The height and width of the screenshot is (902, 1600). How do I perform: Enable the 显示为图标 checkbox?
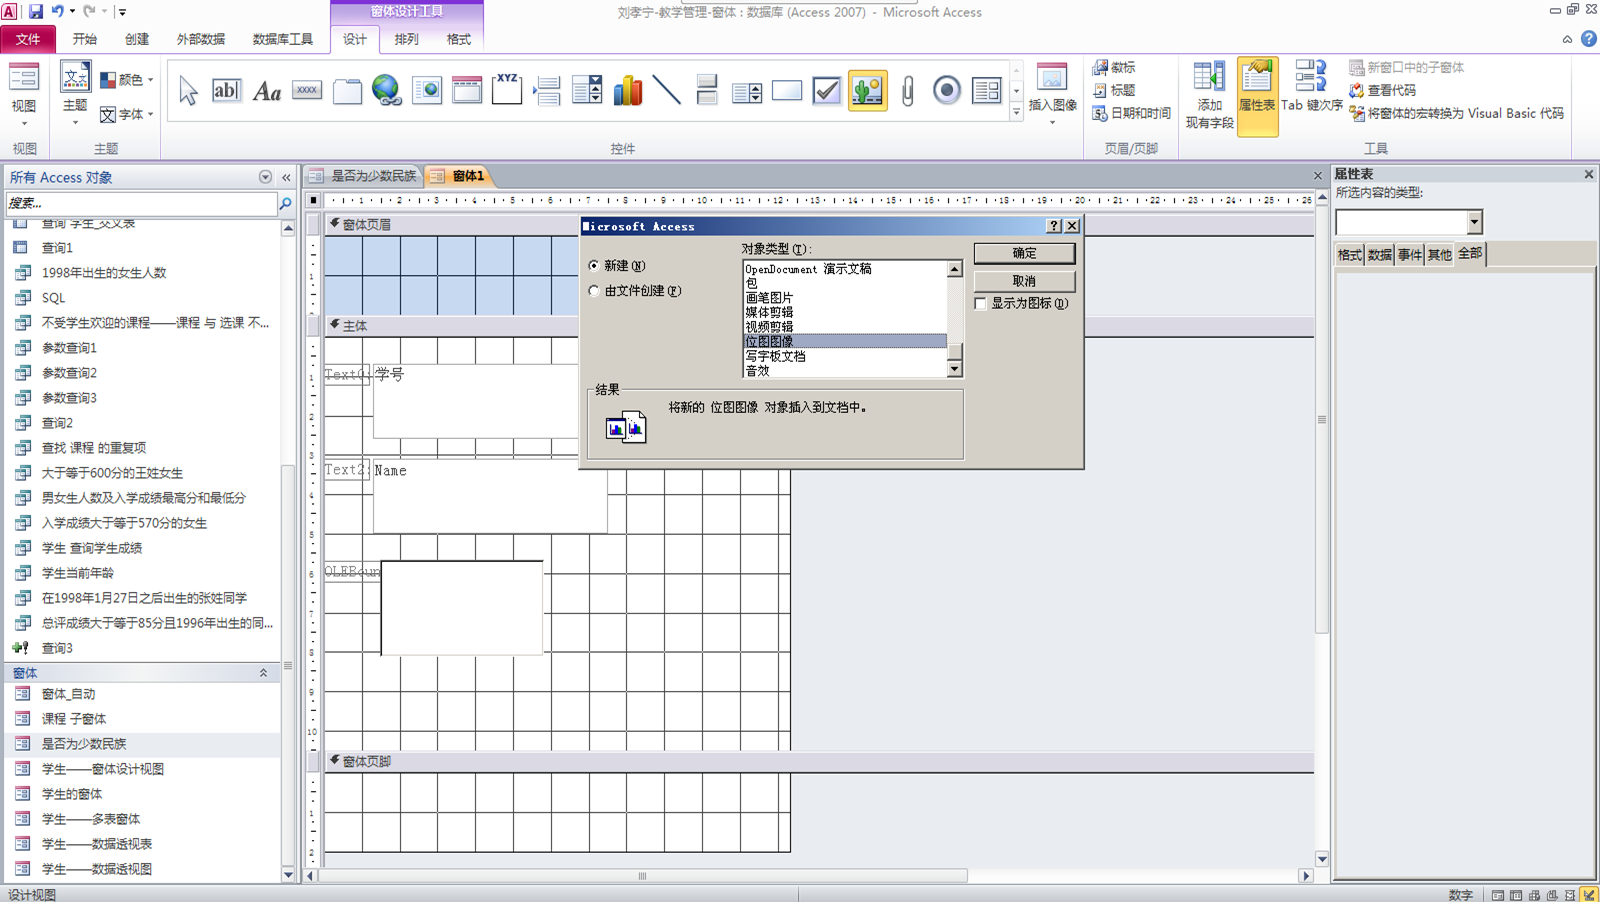[x=981, y=304]
